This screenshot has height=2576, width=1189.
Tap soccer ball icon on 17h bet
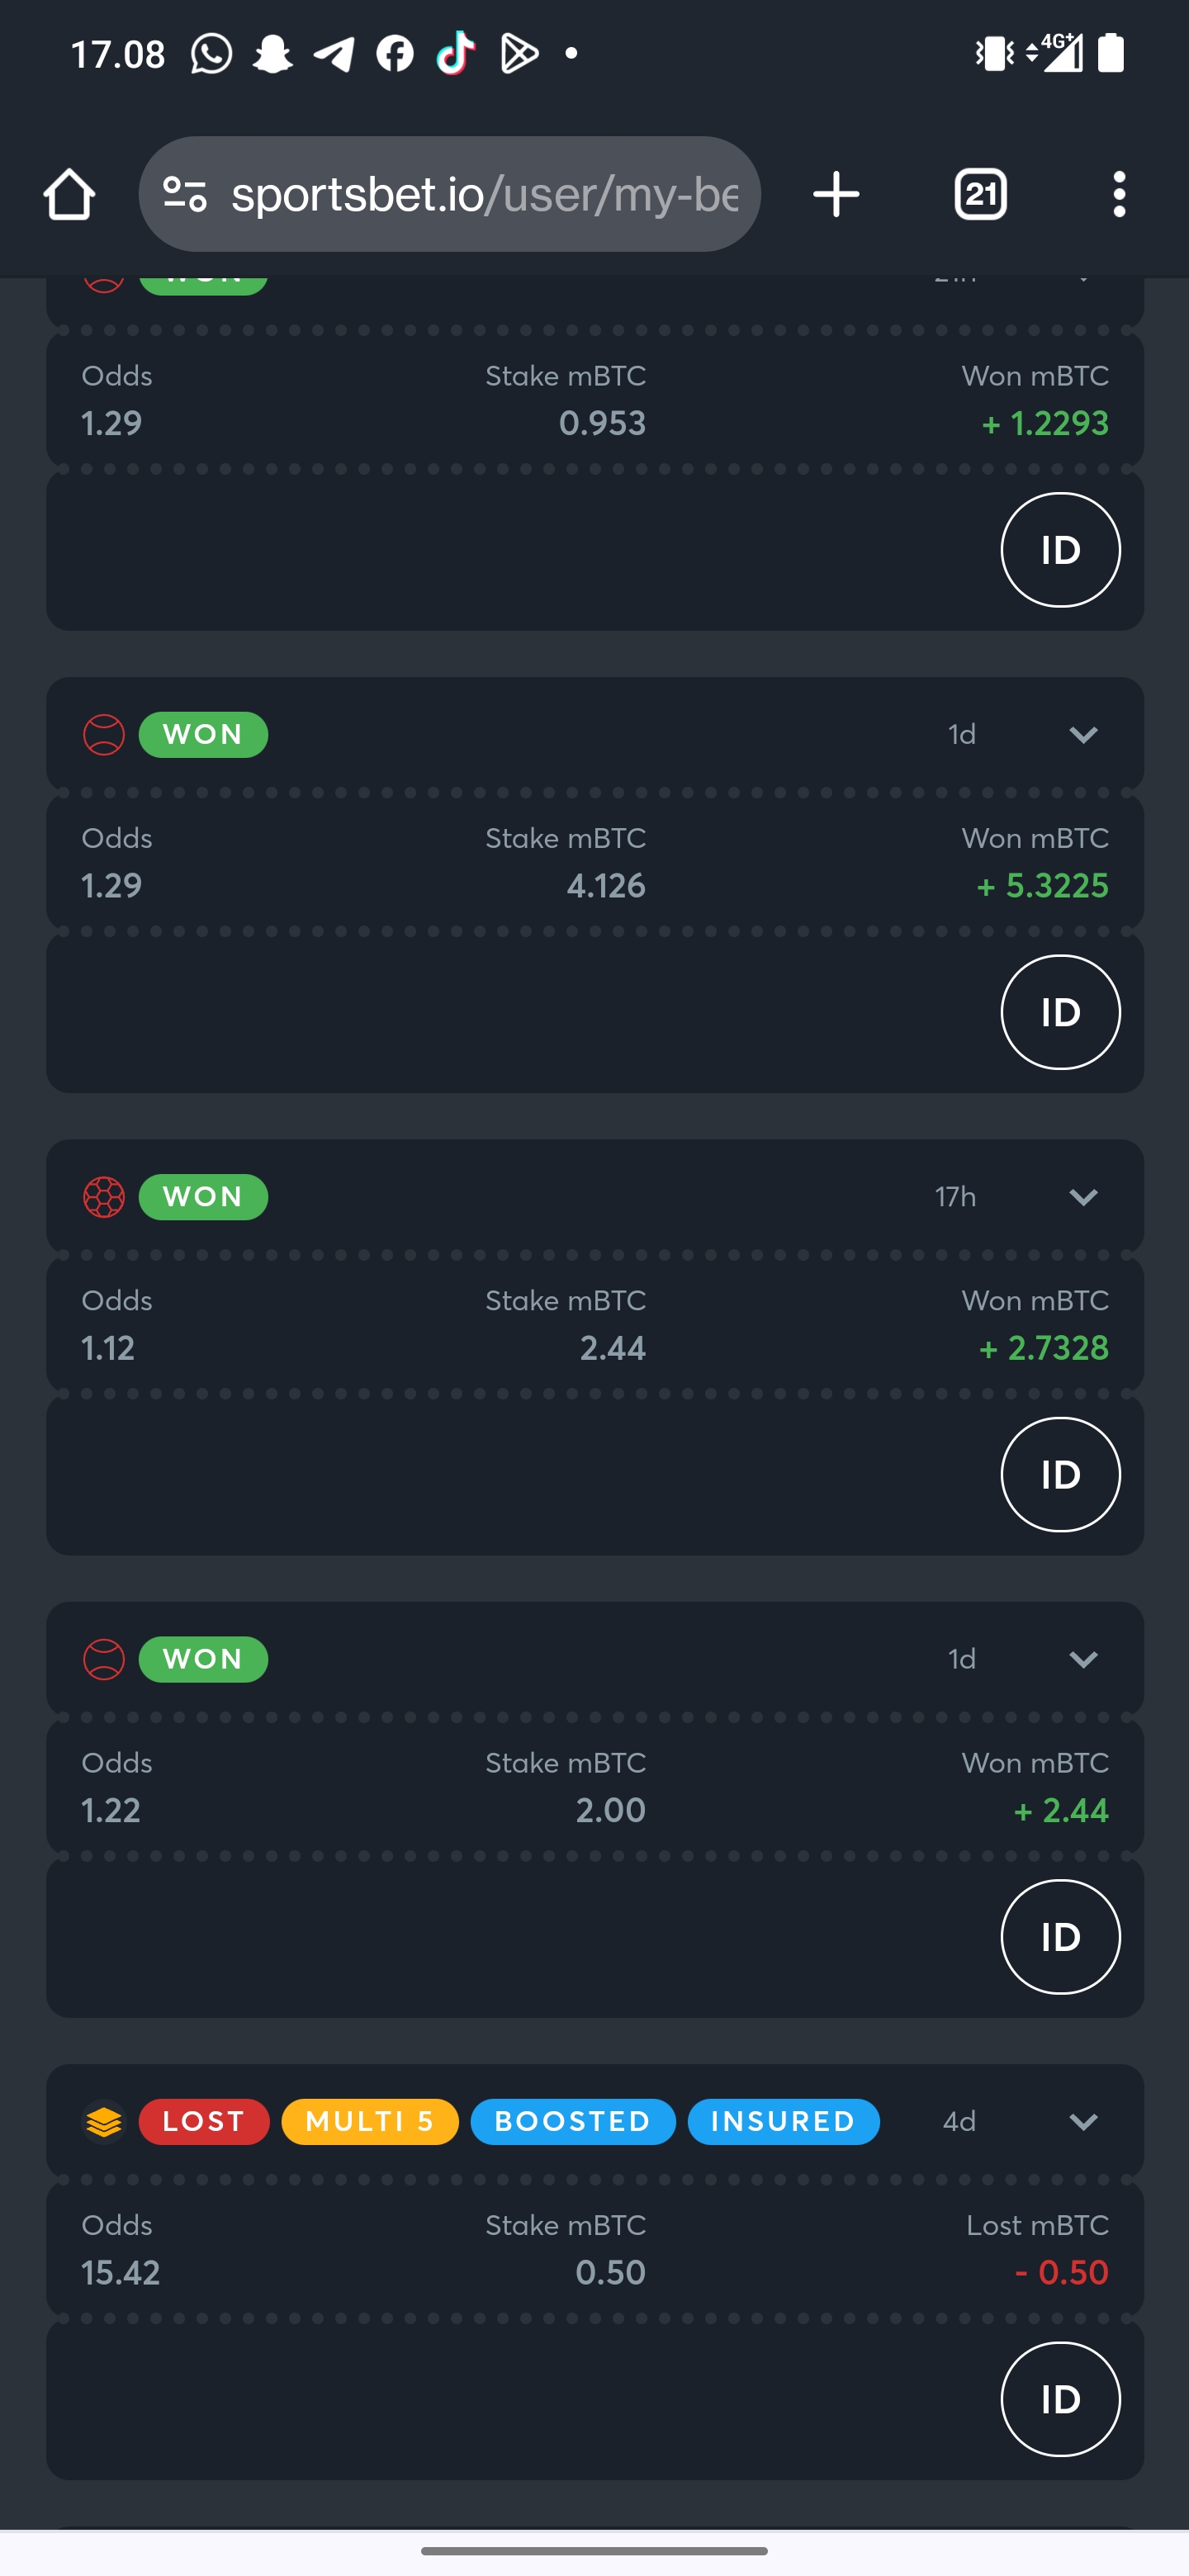pyautogui.click(x=104, y=1197)
